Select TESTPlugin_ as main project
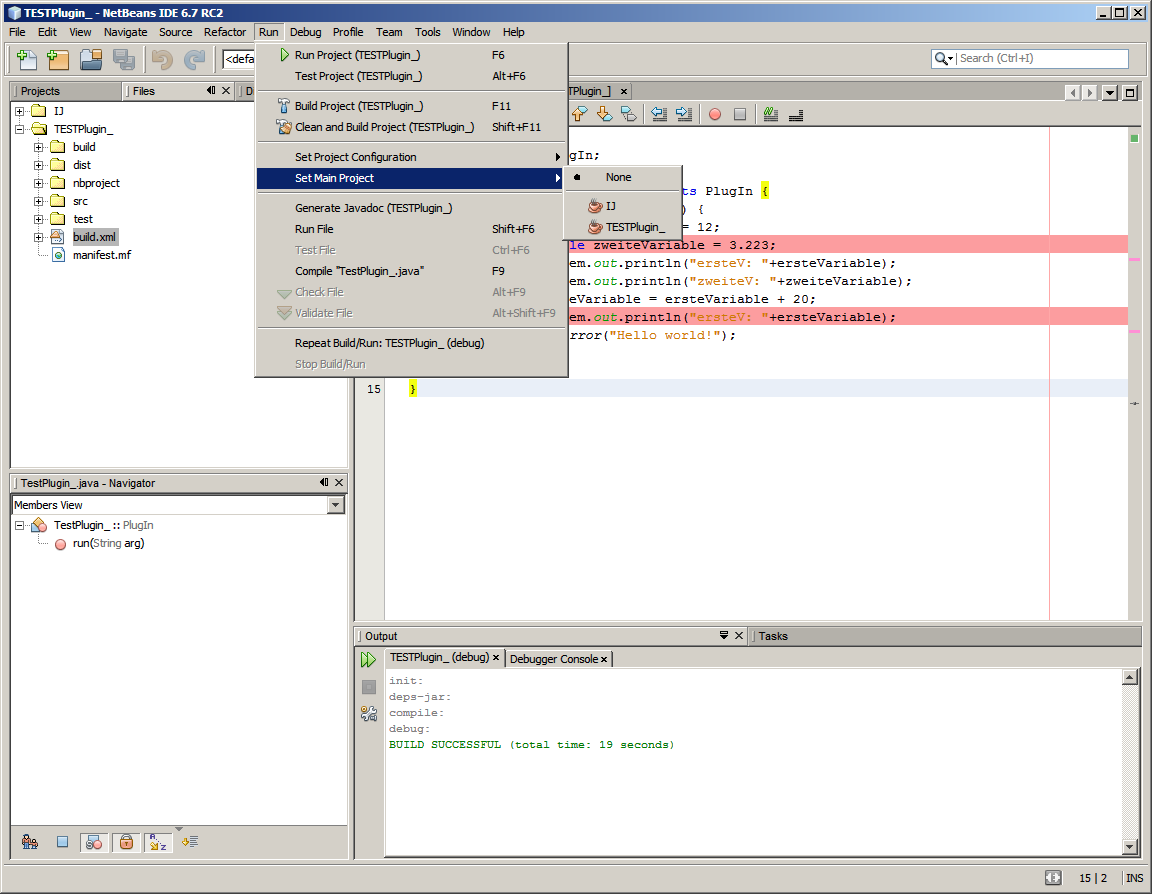 pyautogui.click(x=634, y=227)
